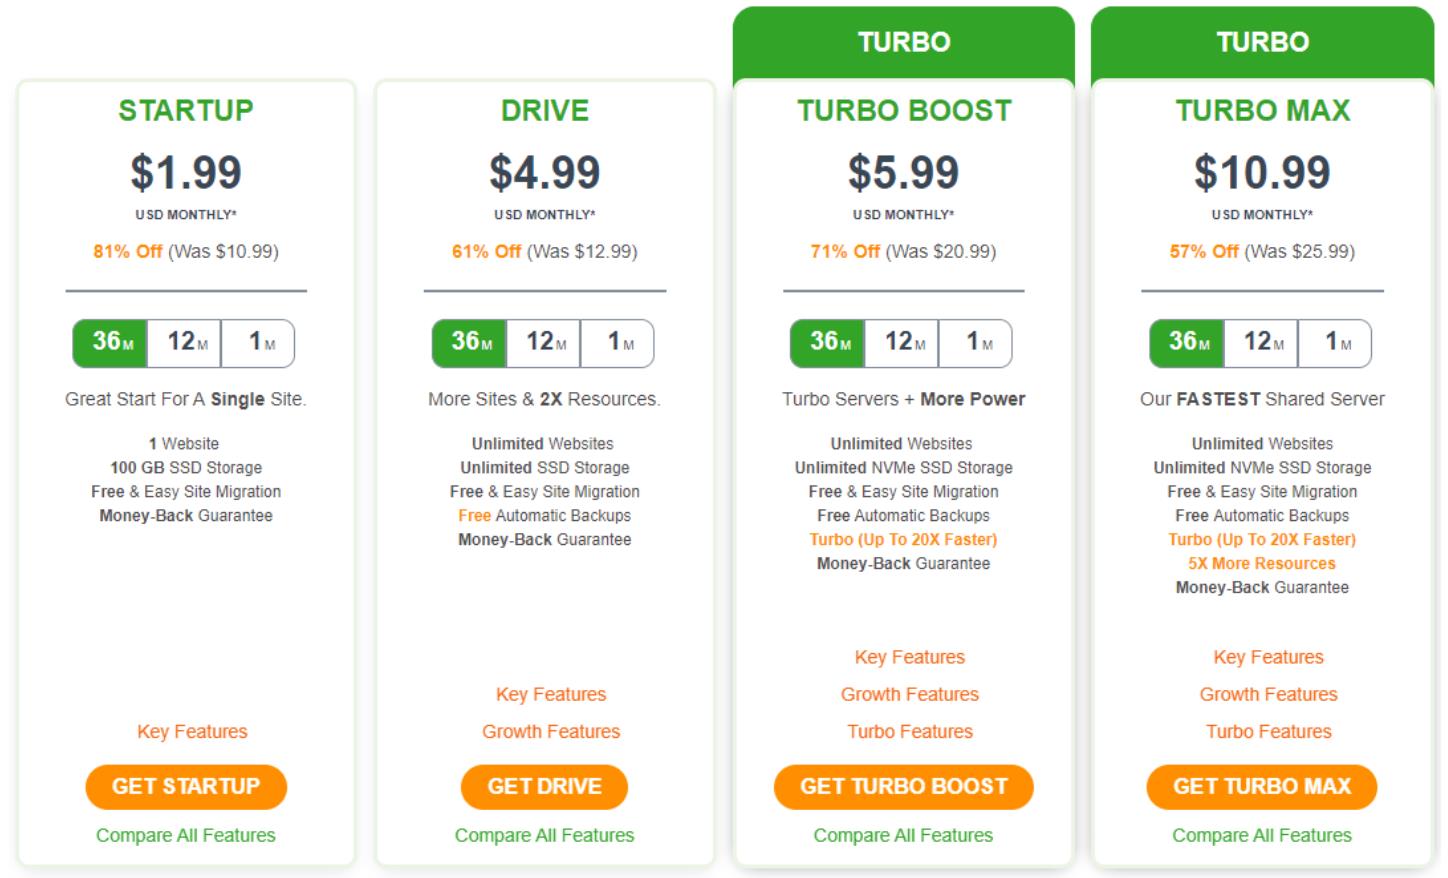Expand Key Features under Startup plan

coord(192,732)
